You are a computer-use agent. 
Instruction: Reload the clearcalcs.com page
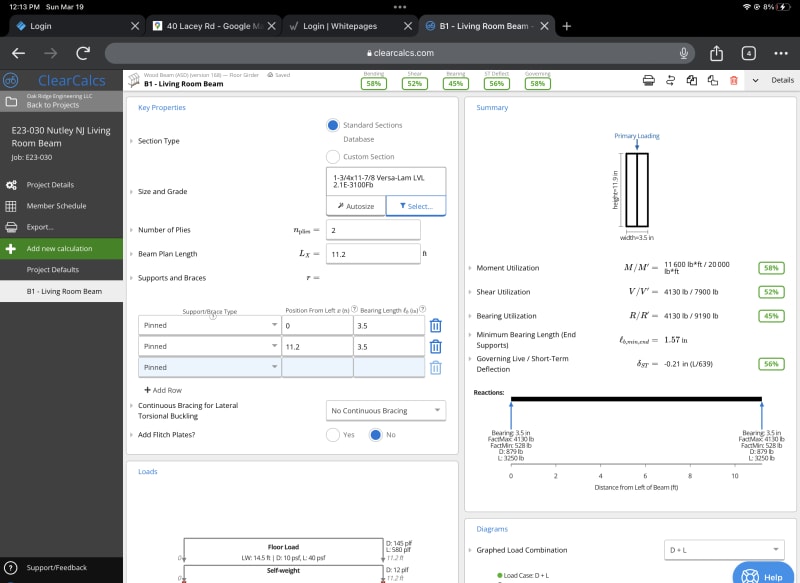pos(83,53)
